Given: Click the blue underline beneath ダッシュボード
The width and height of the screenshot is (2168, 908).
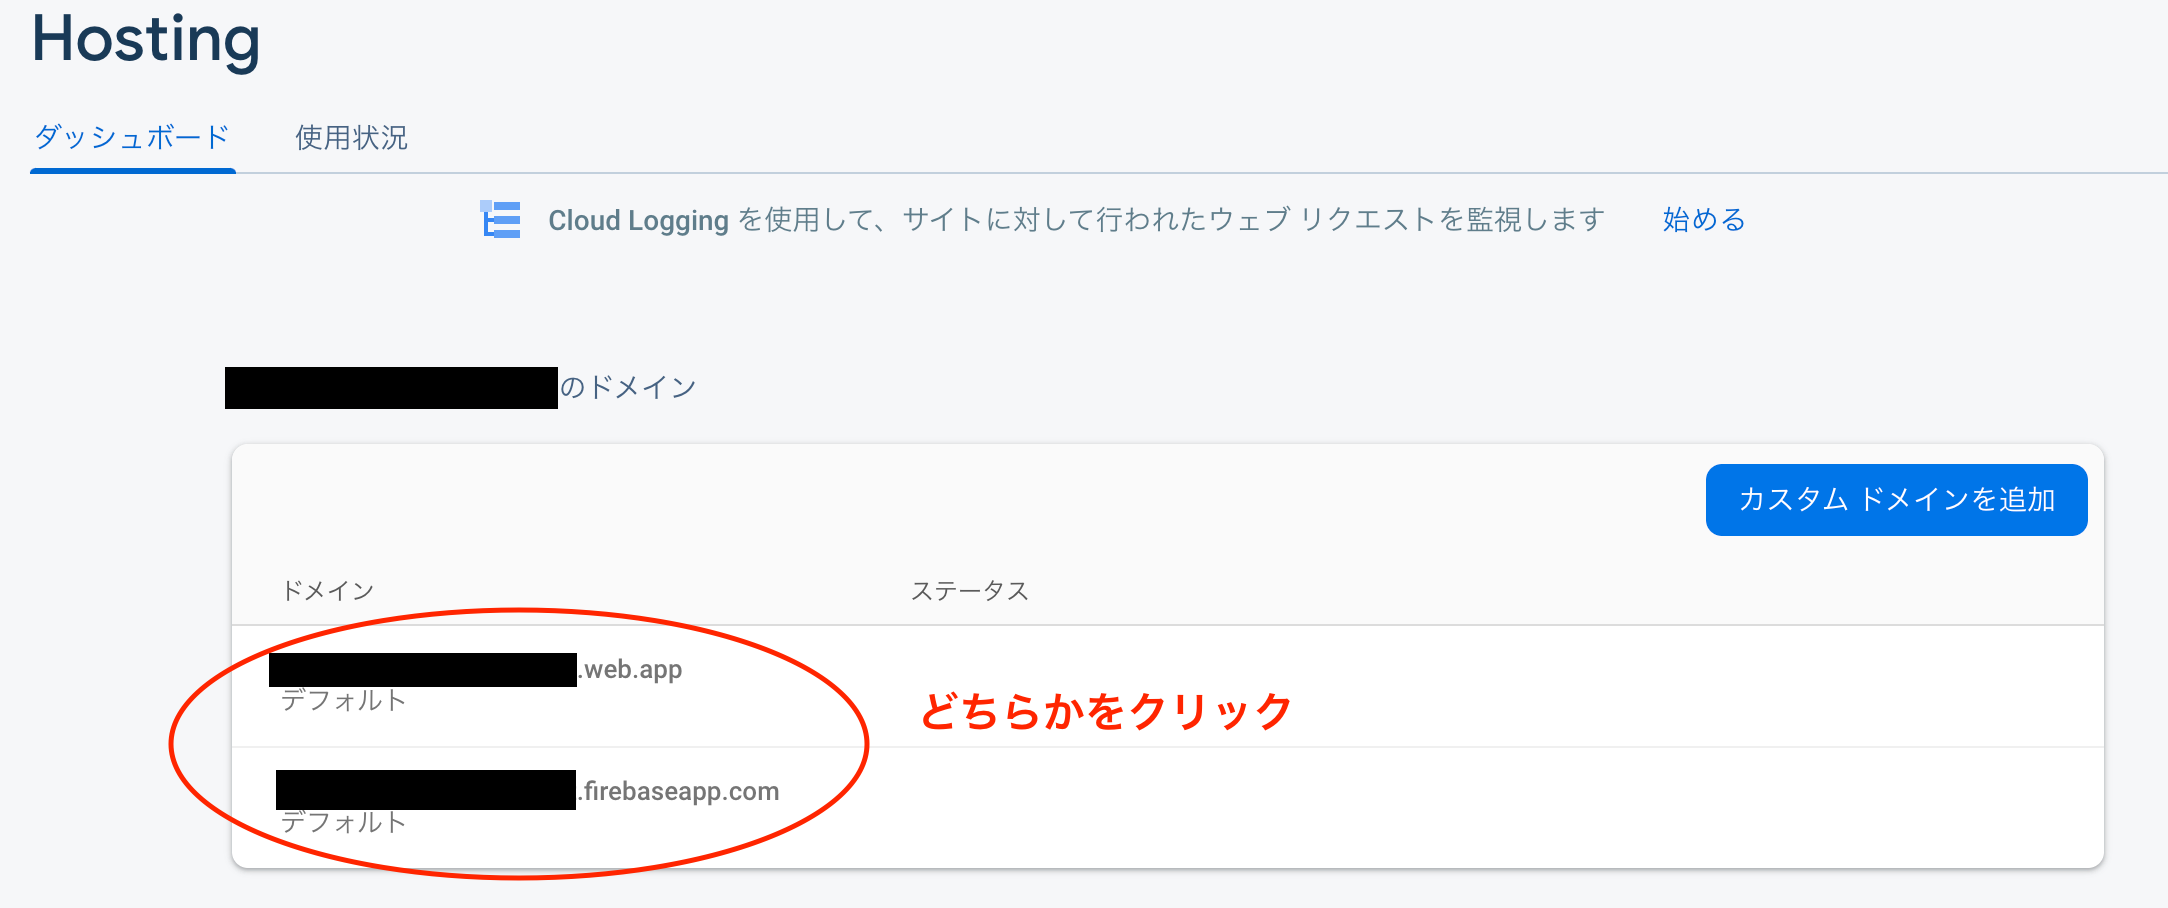Looking at the screenshot, I should [x=133, y=170].
